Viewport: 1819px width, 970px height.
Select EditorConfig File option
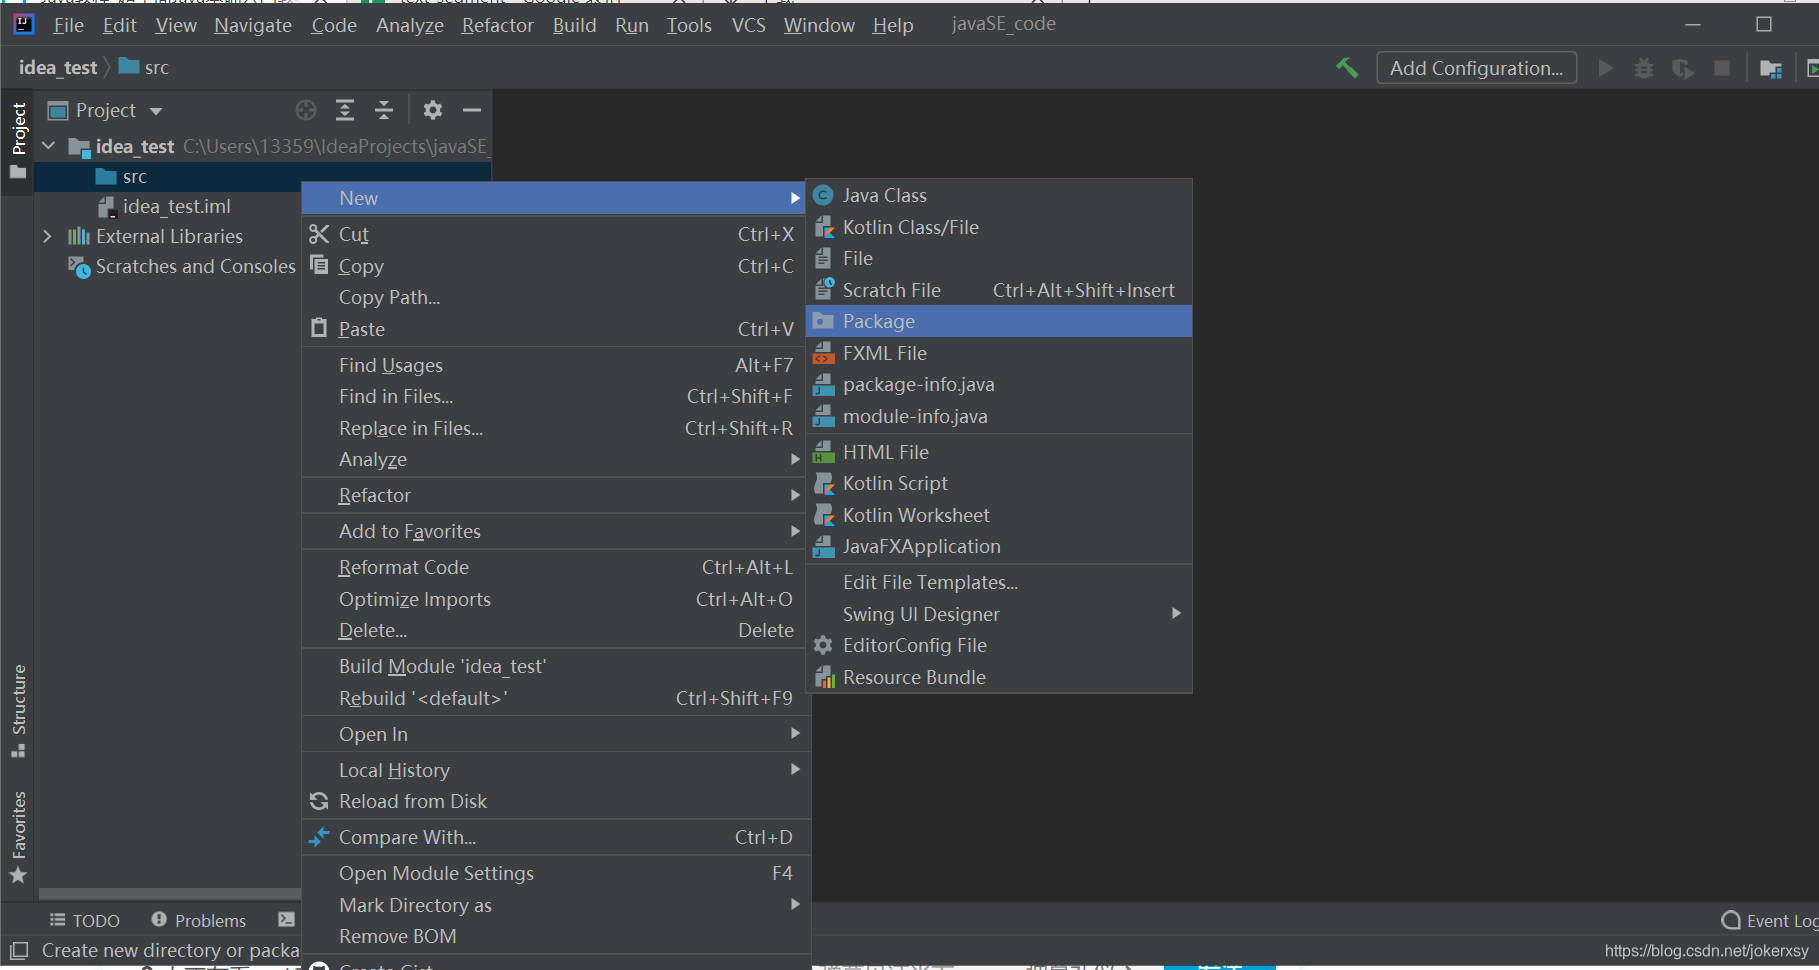[999, 645]
